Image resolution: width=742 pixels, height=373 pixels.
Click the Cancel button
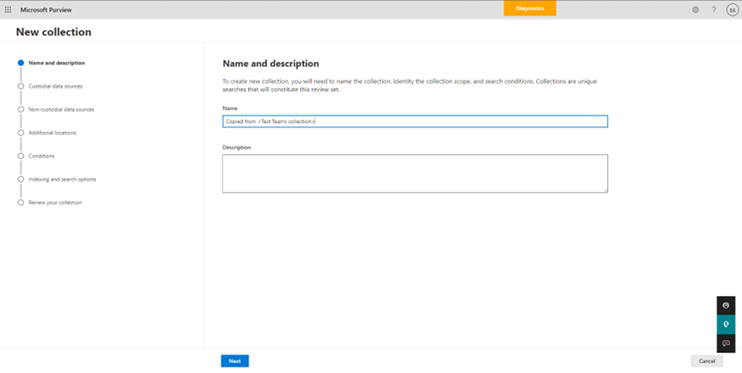(707, 361)
